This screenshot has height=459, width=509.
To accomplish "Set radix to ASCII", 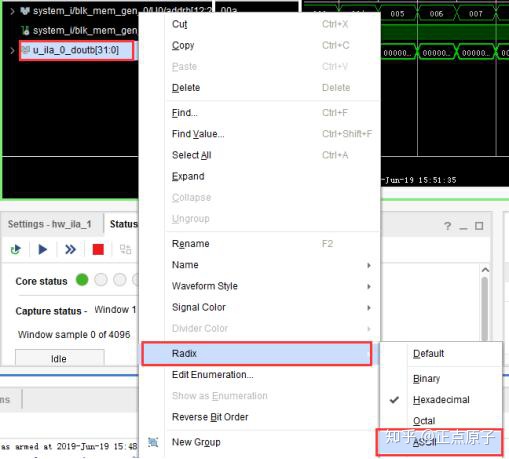I will 439,442.
